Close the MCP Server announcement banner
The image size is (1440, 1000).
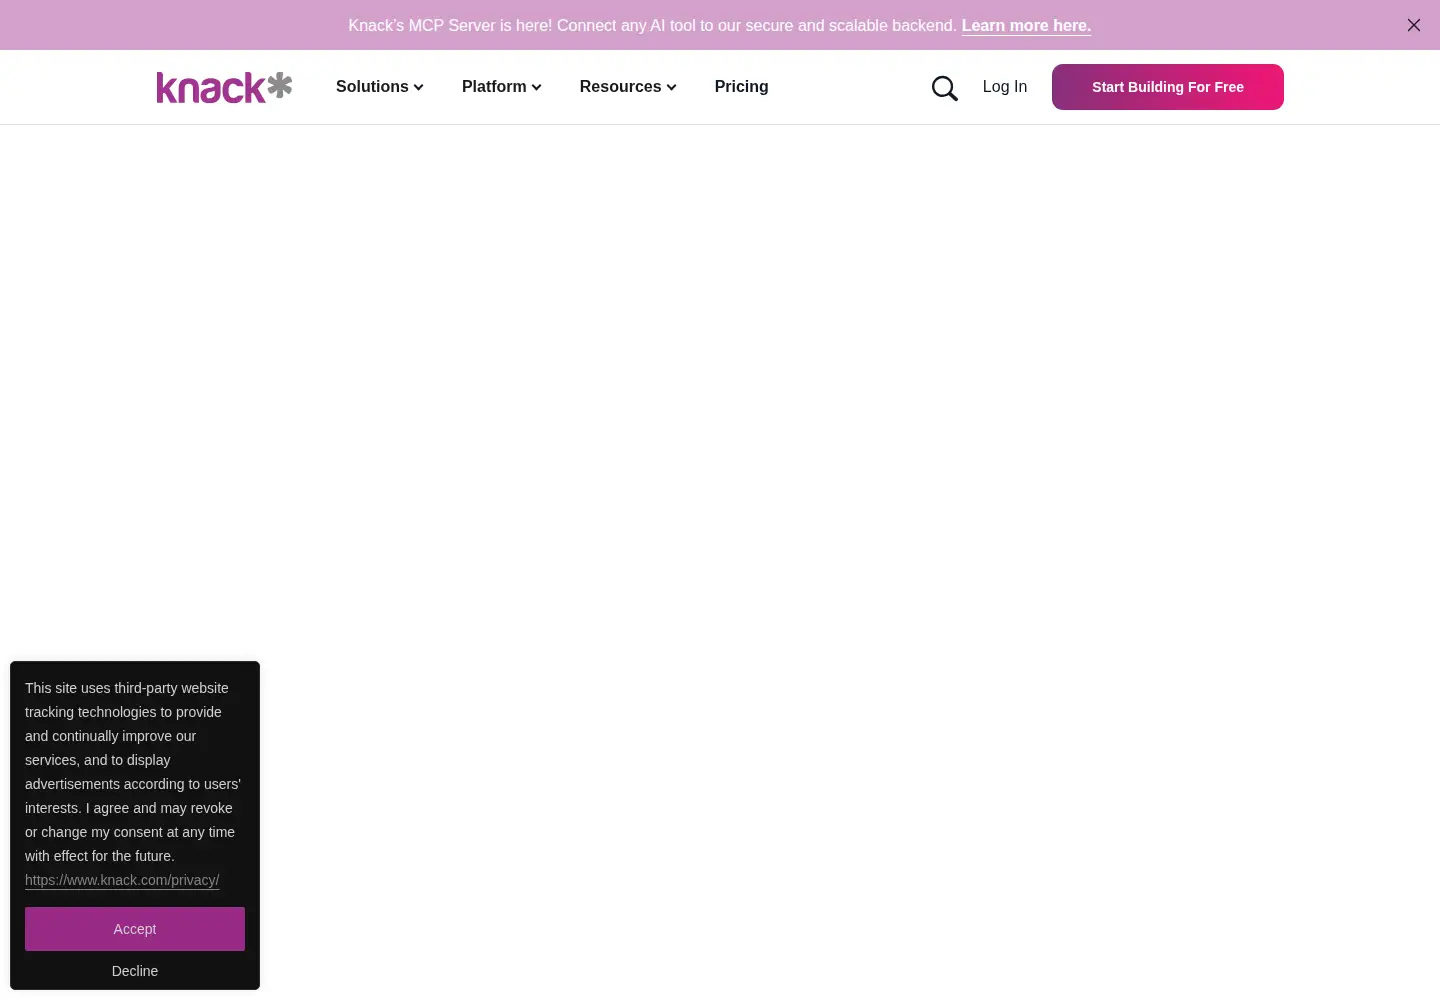tap(1414, 25)
